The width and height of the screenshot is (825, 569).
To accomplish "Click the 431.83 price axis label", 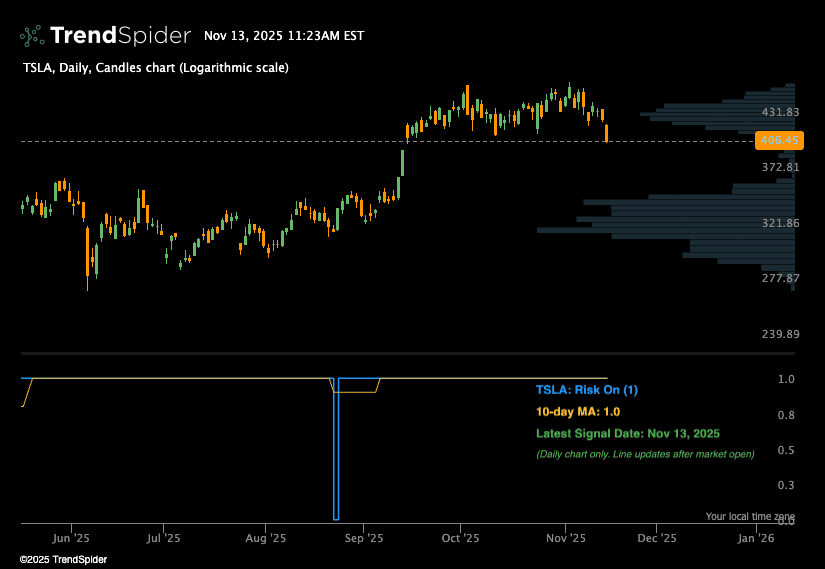I will click(780, 113).
